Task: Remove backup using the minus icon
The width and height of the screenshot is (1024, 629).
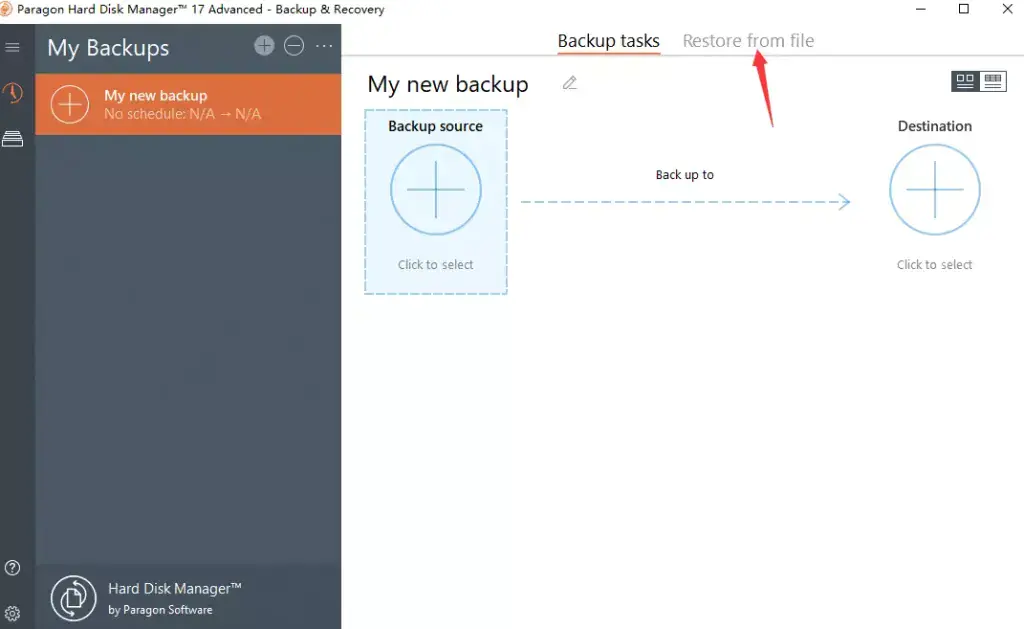Action: pyautogui.click(x=294, y=46)
